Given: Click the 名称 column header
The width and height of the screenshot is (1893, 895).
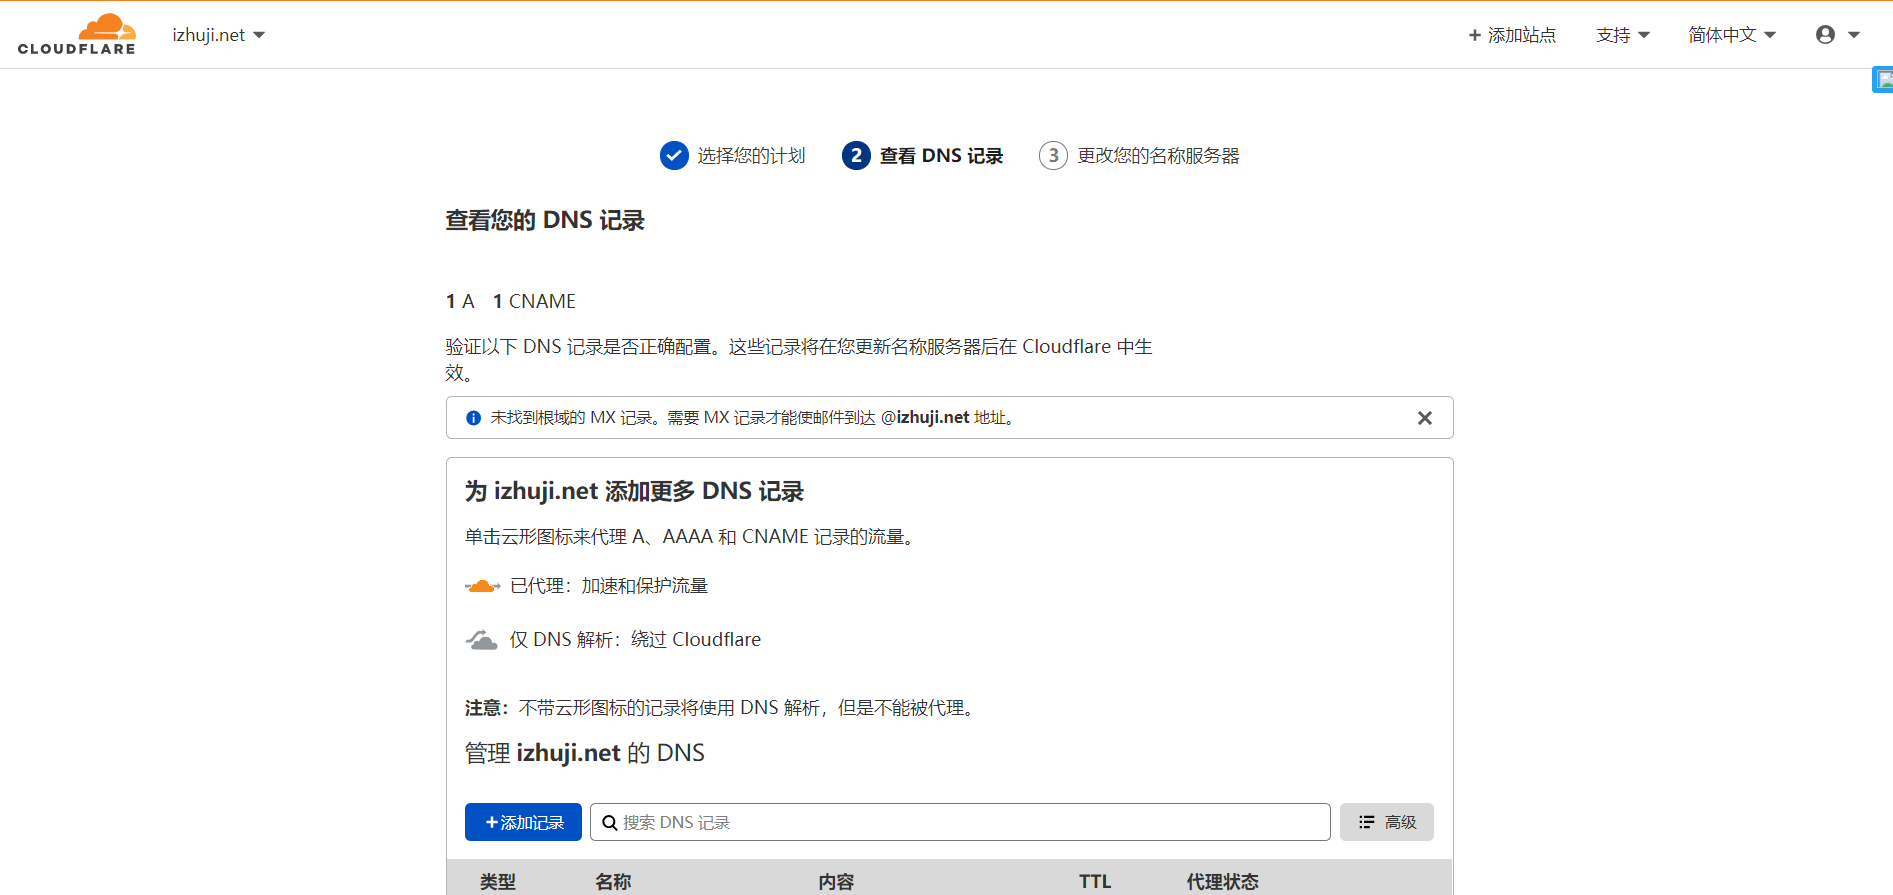Looking at the screenshot, I should 613,882.
